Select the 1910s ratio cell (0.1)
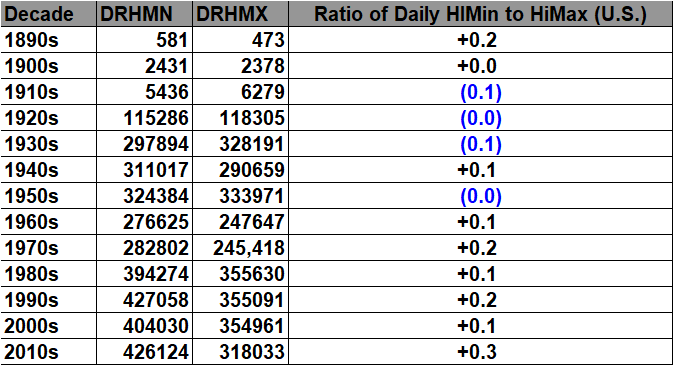This screenshot has width=673, height=365. [481, 92]
